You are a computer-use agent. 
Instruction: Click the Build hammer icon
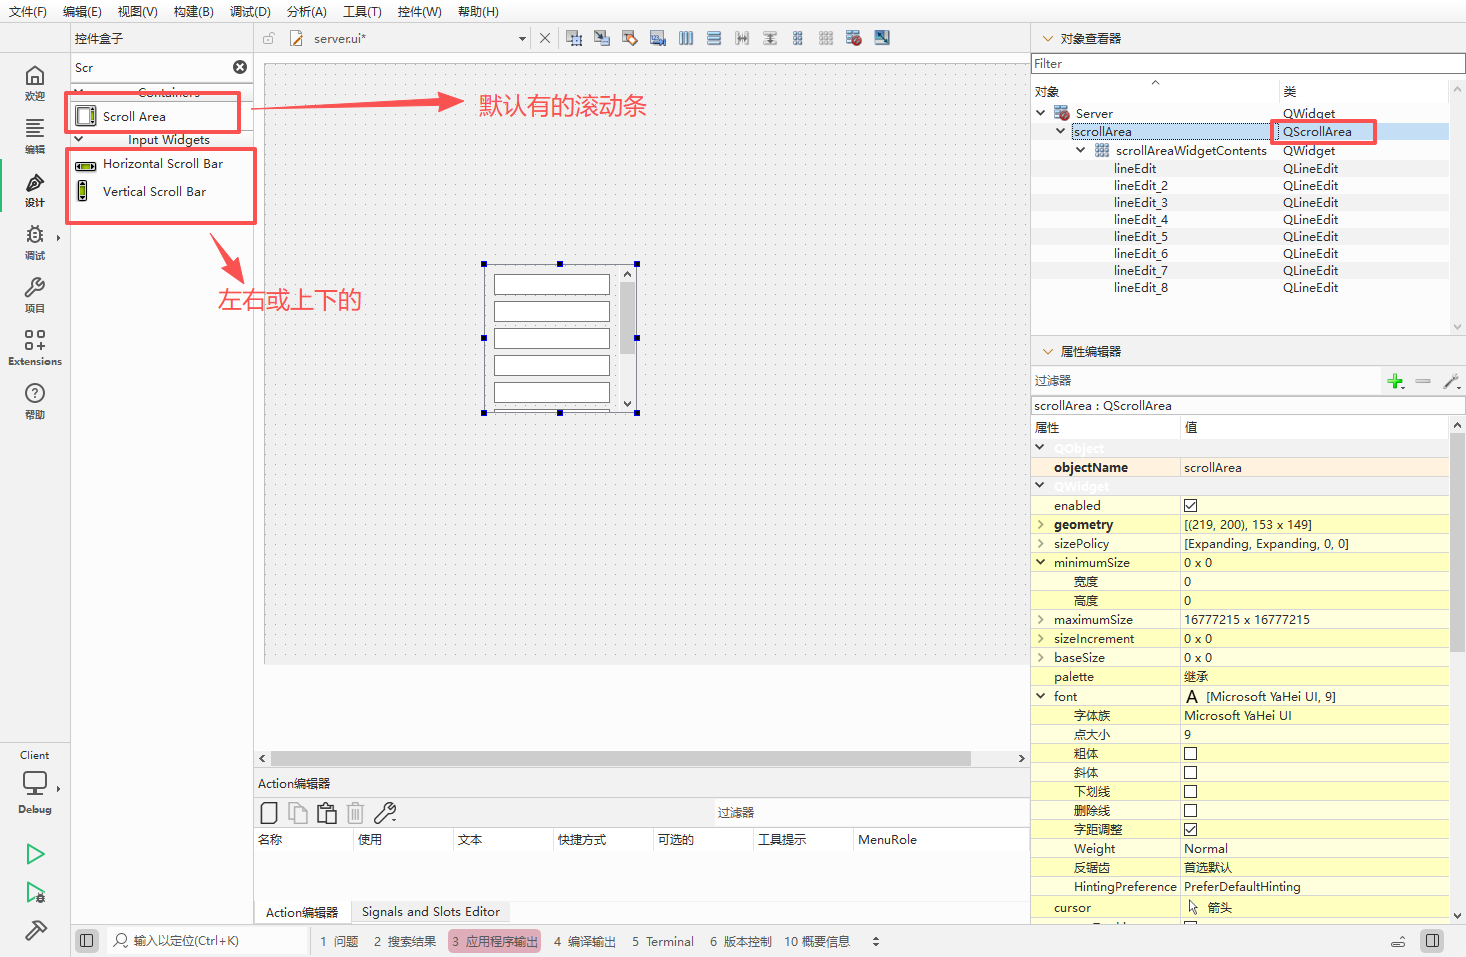pyautogui.click(x=35, y=931)
